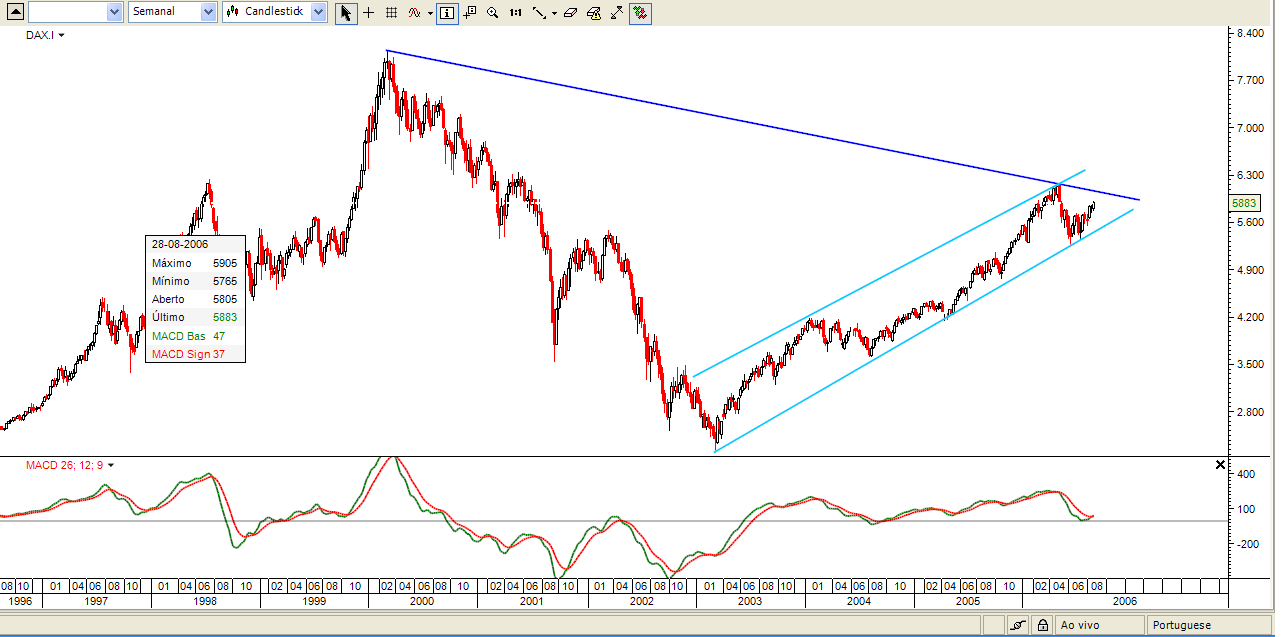This screenshot has width=1281, height=637.
Task: Open the Semanal timeframe dropdown
Action: (206, 13)
